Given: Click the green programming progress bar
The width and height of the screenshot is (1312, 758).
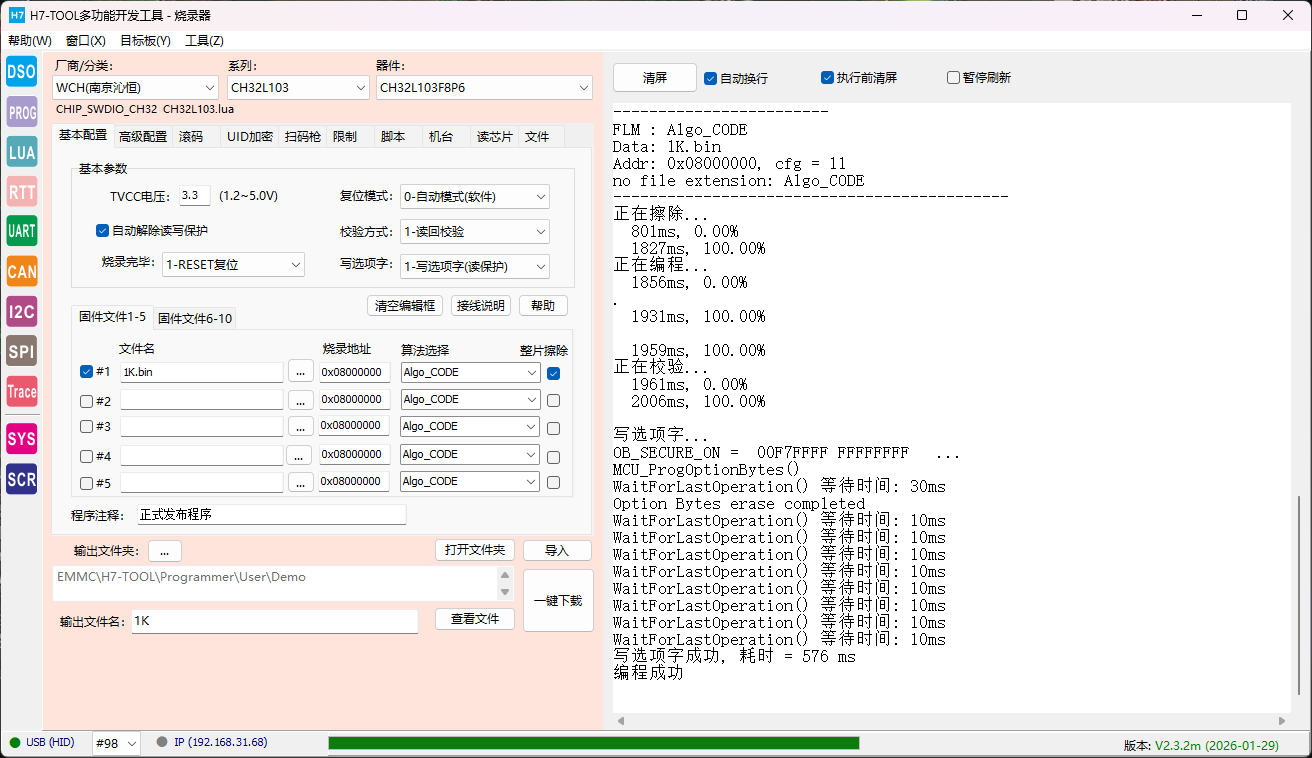Looking at the screenshot, I should 594,743.
